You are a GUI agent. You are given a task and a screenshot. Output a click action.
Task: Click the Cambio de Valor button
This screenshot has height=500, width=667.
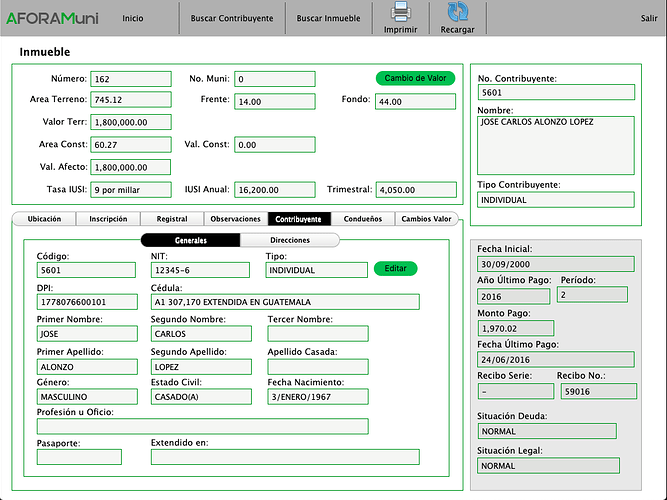tap(415, 78)
